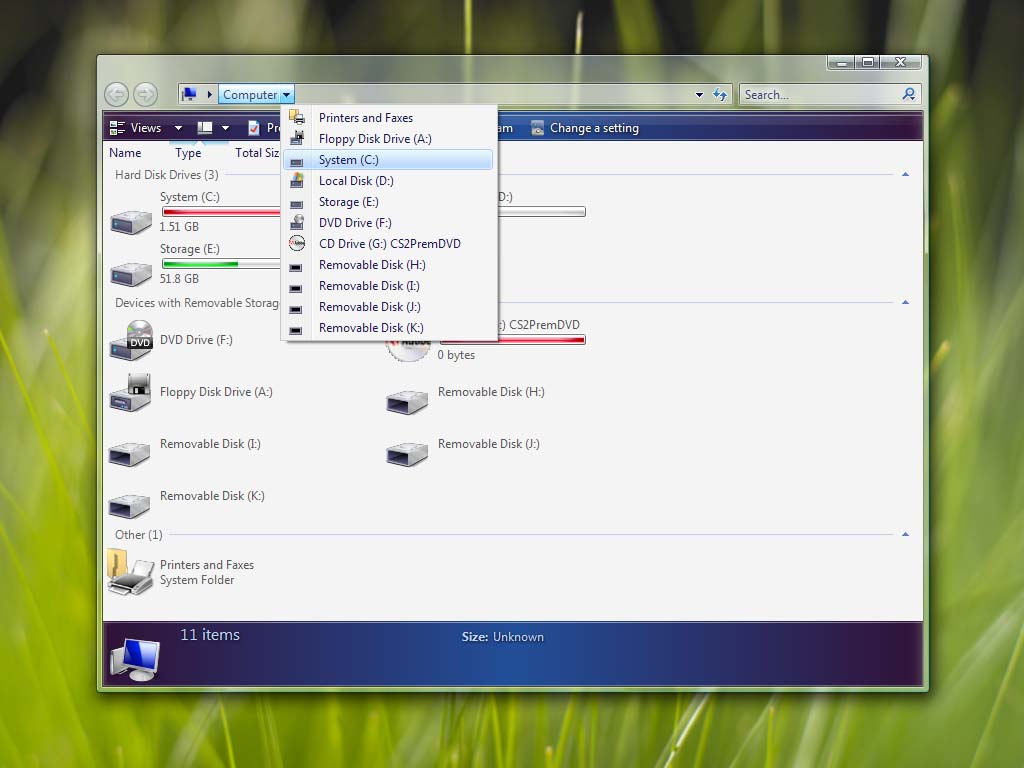This screenshot has height=768, width=1024.
Task: Choose CD Drive (G:) CS2PremDVD in menu
Action: tap(389, 244)
